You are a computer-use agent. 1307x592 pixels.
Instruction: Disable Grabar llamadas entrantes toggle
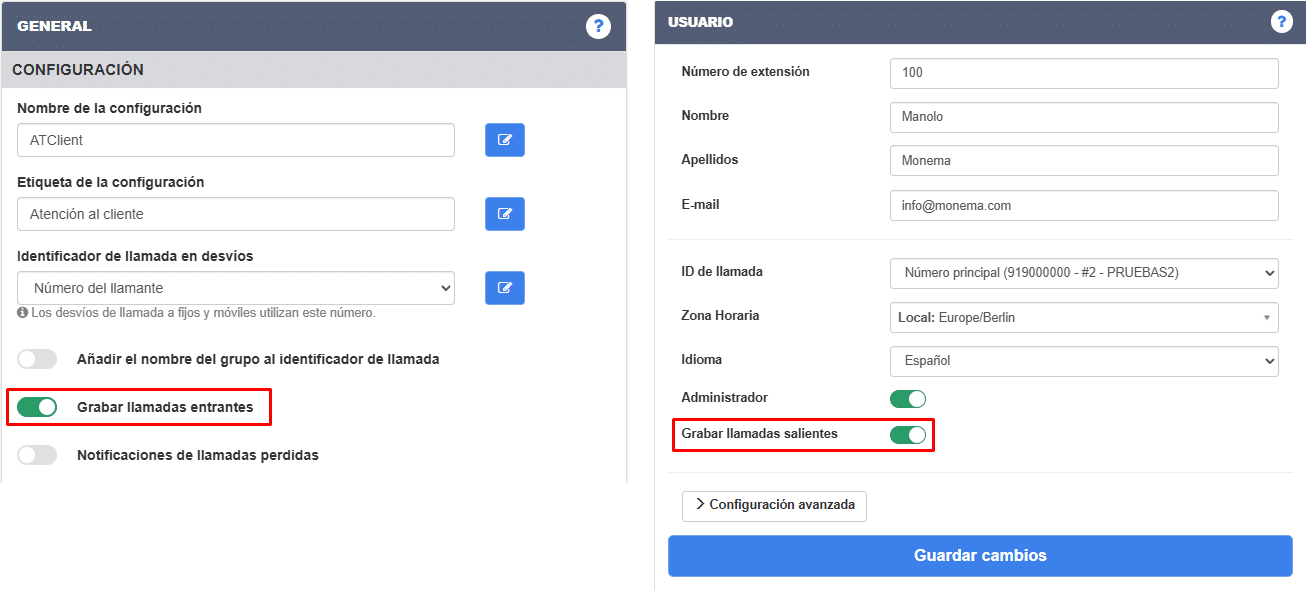point(37,407)
